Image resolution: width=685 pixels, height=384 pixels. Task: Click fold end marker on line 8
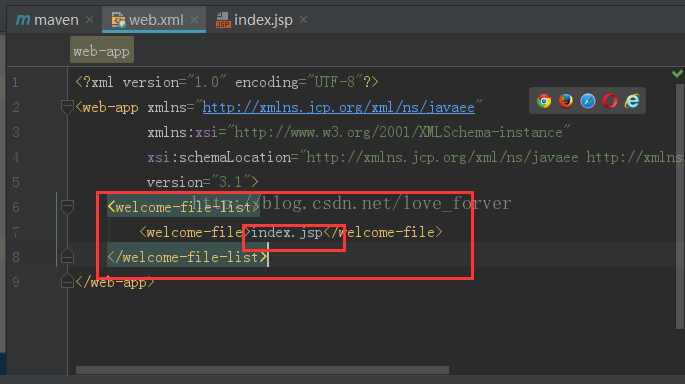(x=67, y=256)
